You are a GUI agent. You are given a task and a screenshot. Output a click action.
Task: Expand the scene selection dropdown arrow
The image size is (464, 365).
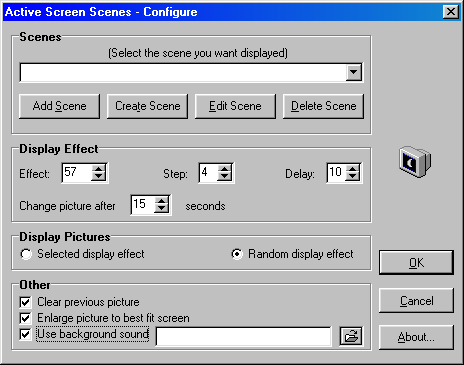[353, 72]
